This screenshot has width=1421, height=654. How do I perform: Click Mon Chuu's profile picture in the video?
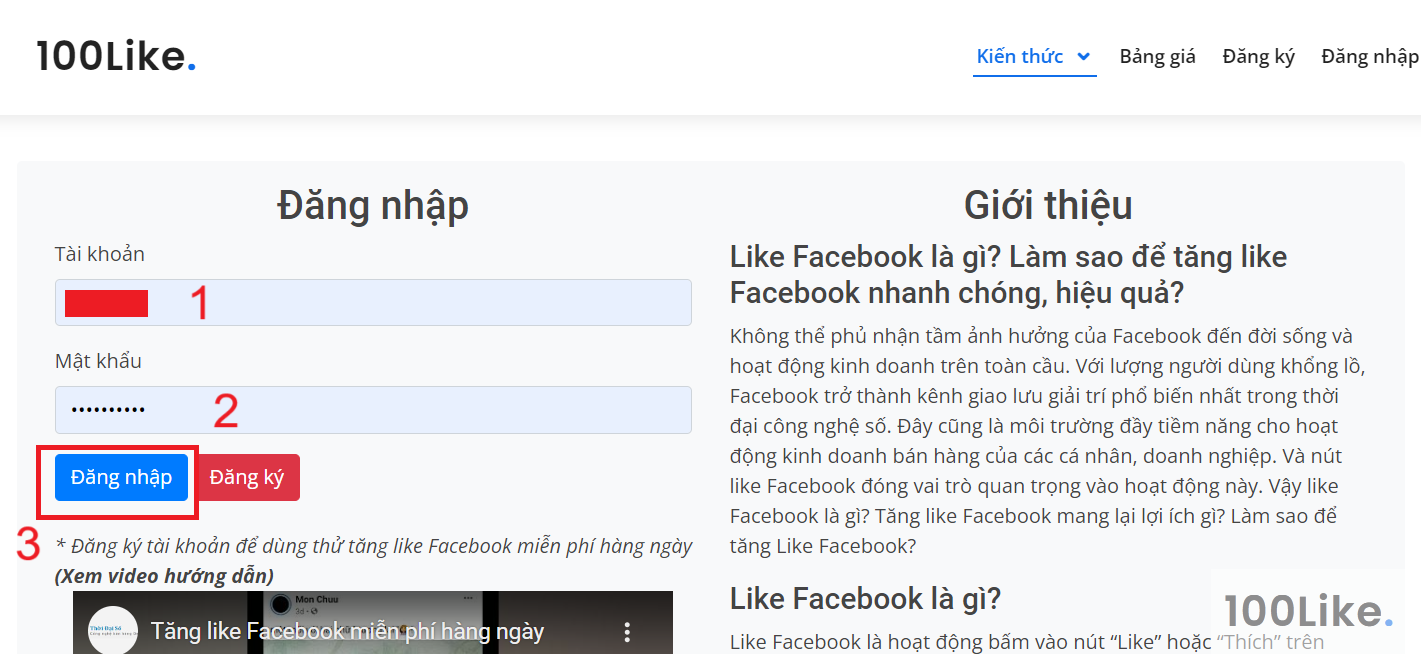coord(280,603)
